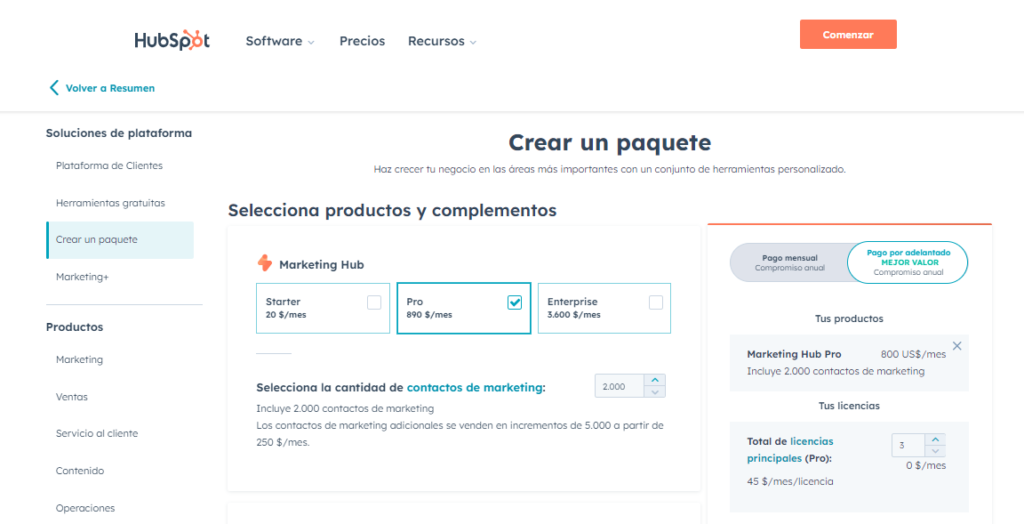Click the Comenzar button
The width and height of the screenshot is (1024, 524).
click(848, 35)
